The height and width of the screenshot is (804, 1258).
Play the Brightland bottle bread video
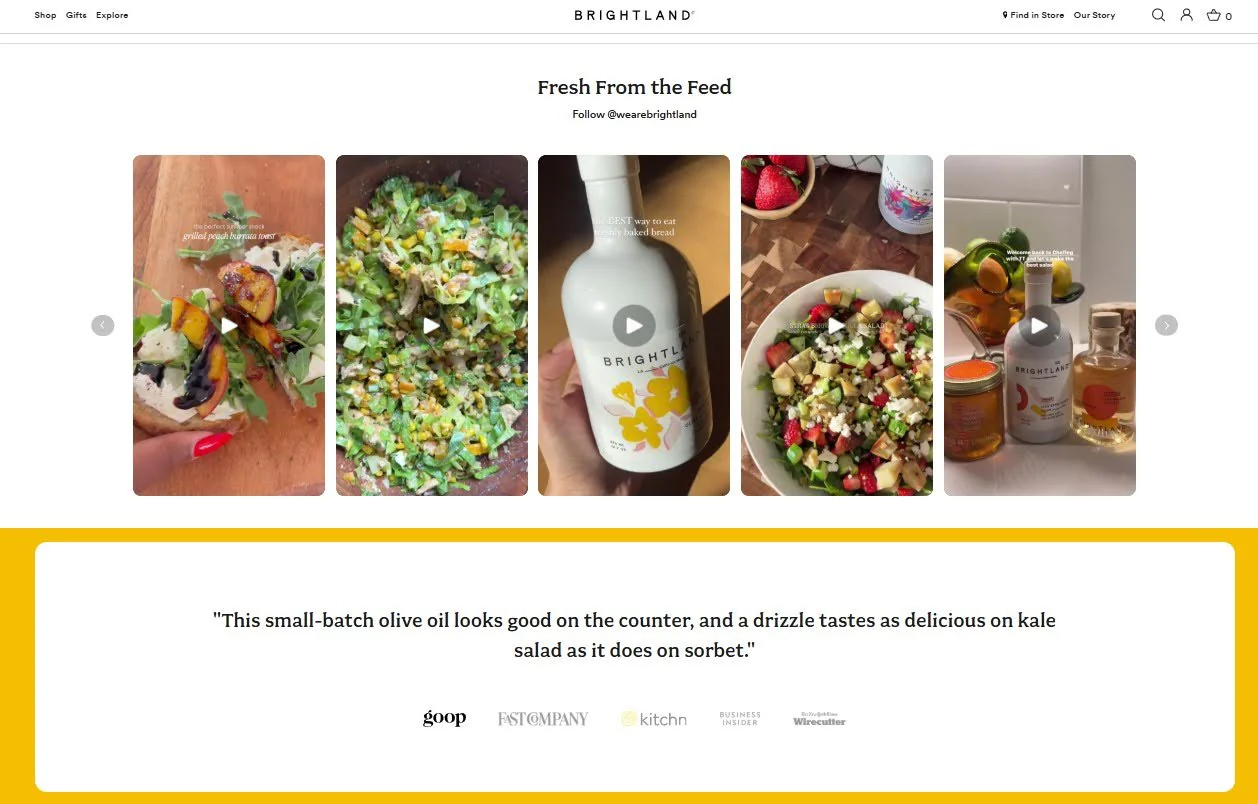click(633, 325)
